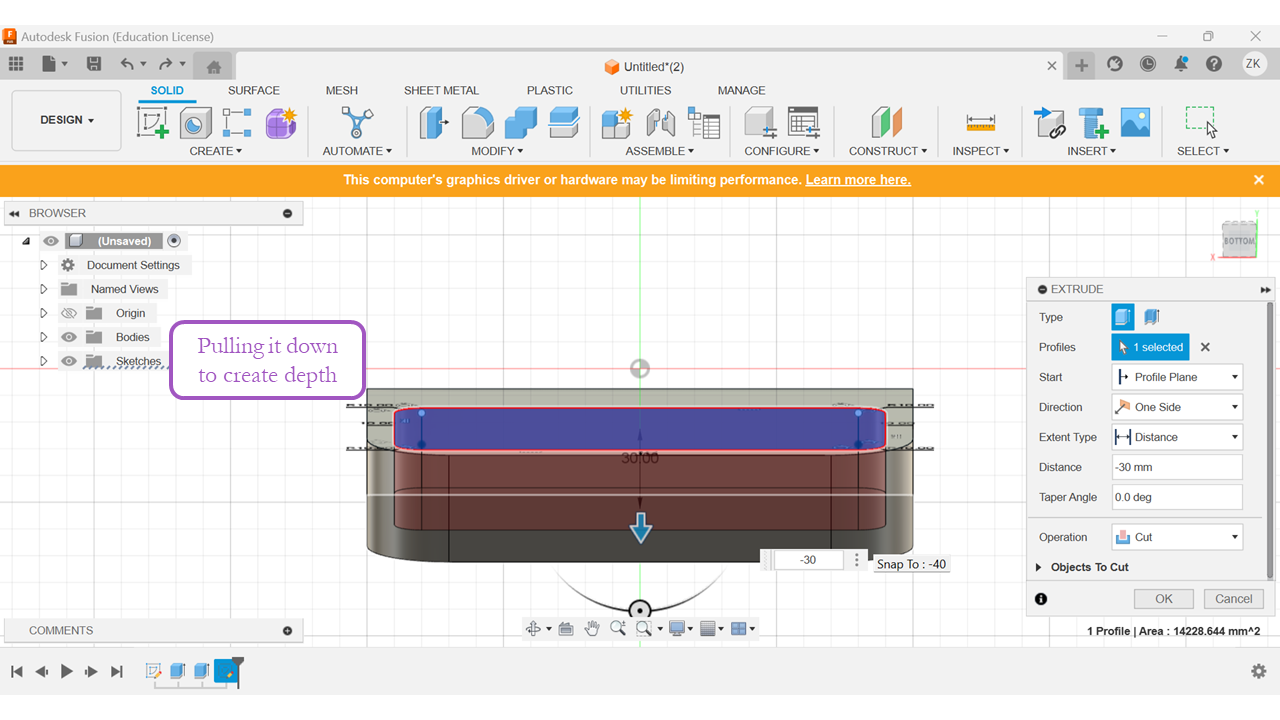Click the Distance input field
Image resolution: width=1280 pixels, height=720 pixels.
[x=1177, y=467]
